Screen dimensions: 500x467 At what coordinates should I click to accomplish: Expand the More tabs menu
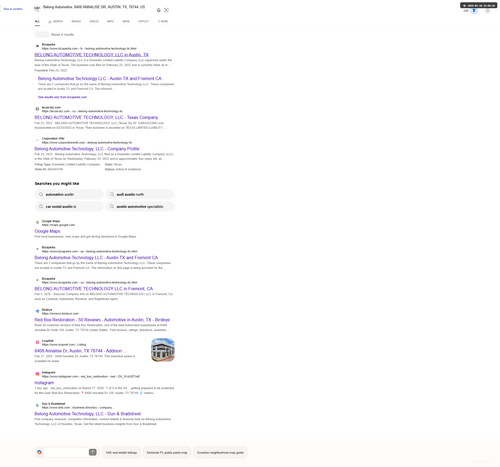coord(163,21)
